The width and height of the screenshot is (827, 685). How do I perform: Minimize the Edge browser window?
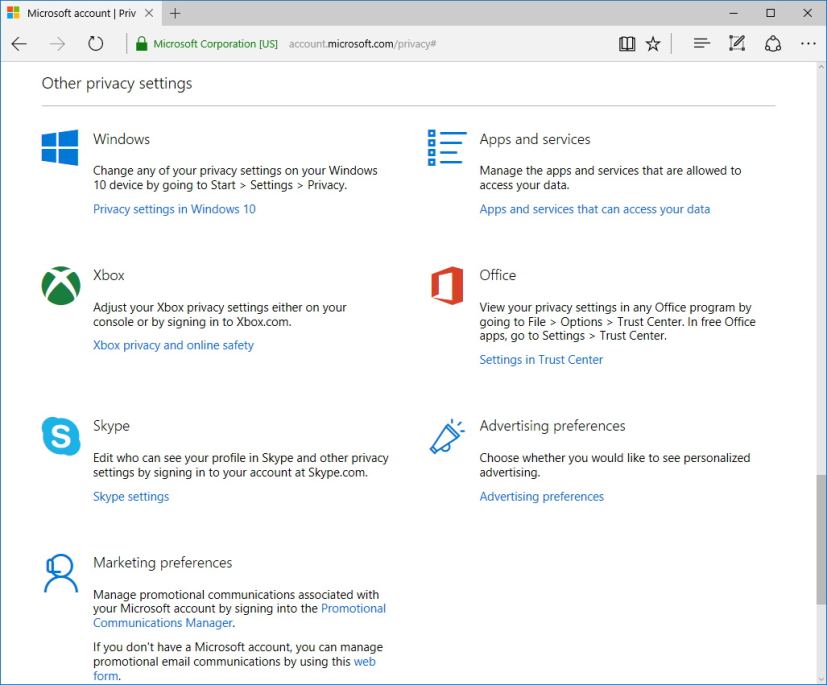click(734, 13)
